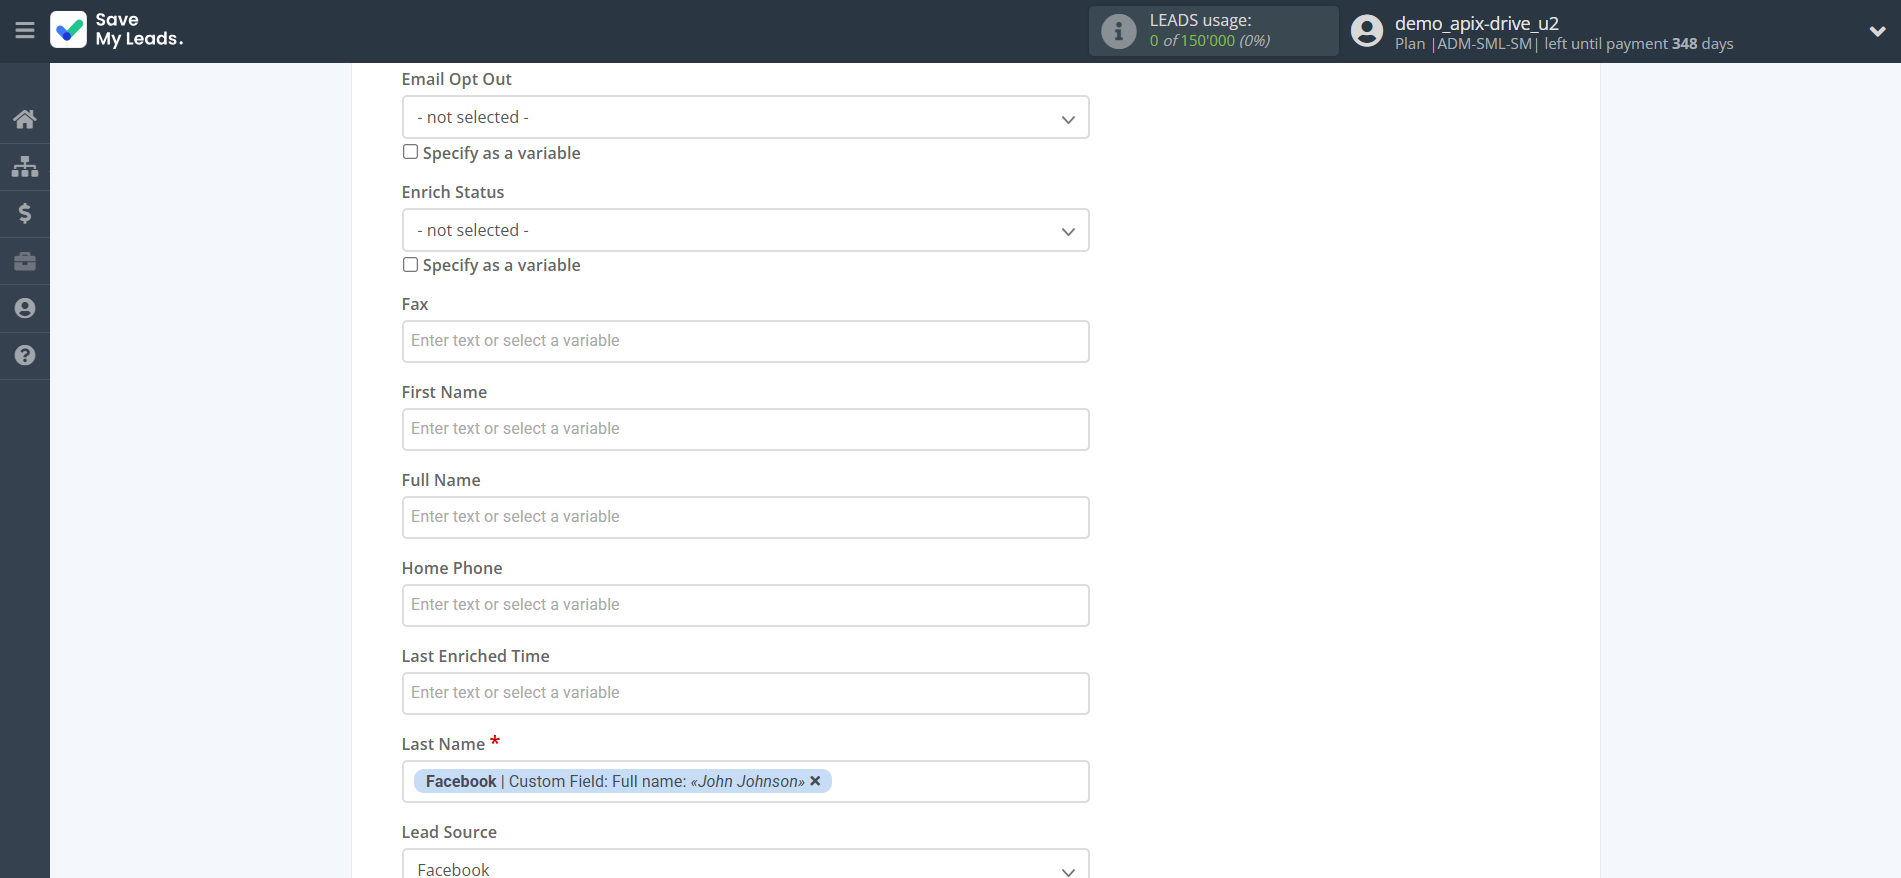Viewport: 1901px width, 878px height.
Task: Click the LEADS usage info icon
Action: 1118,31
